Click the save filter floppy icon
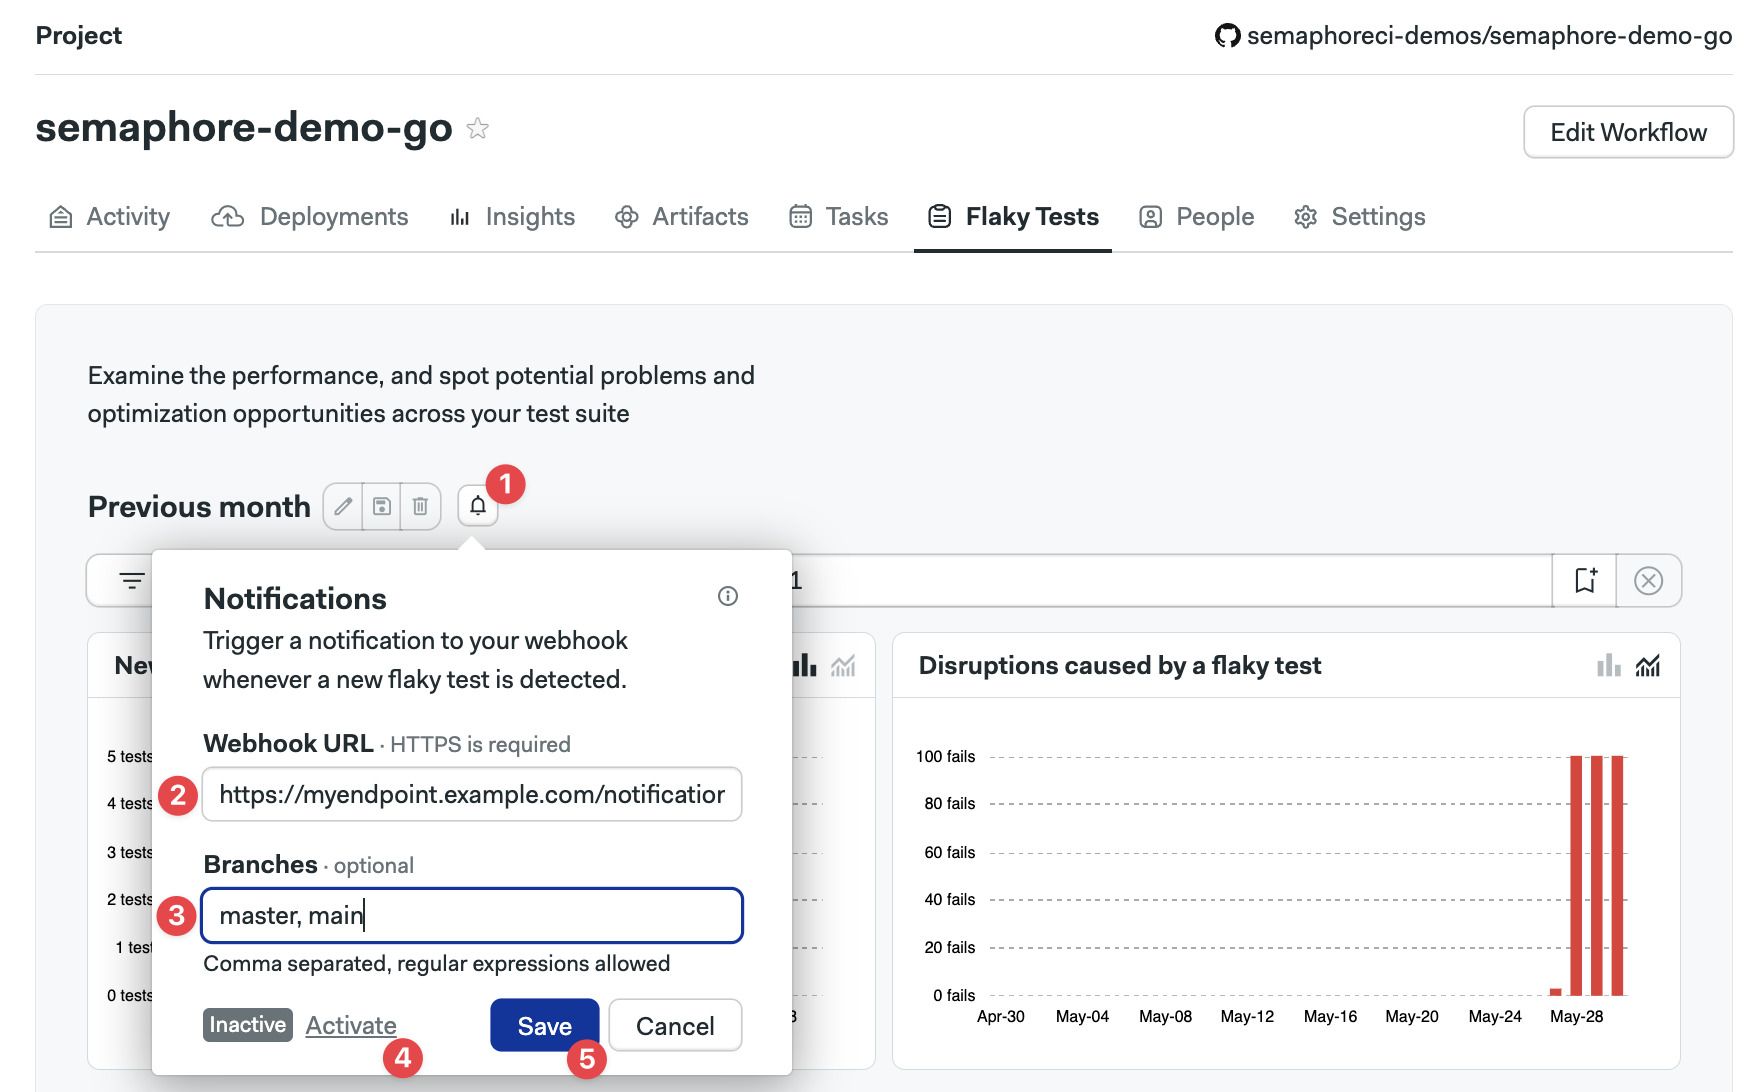 point(382,506)
